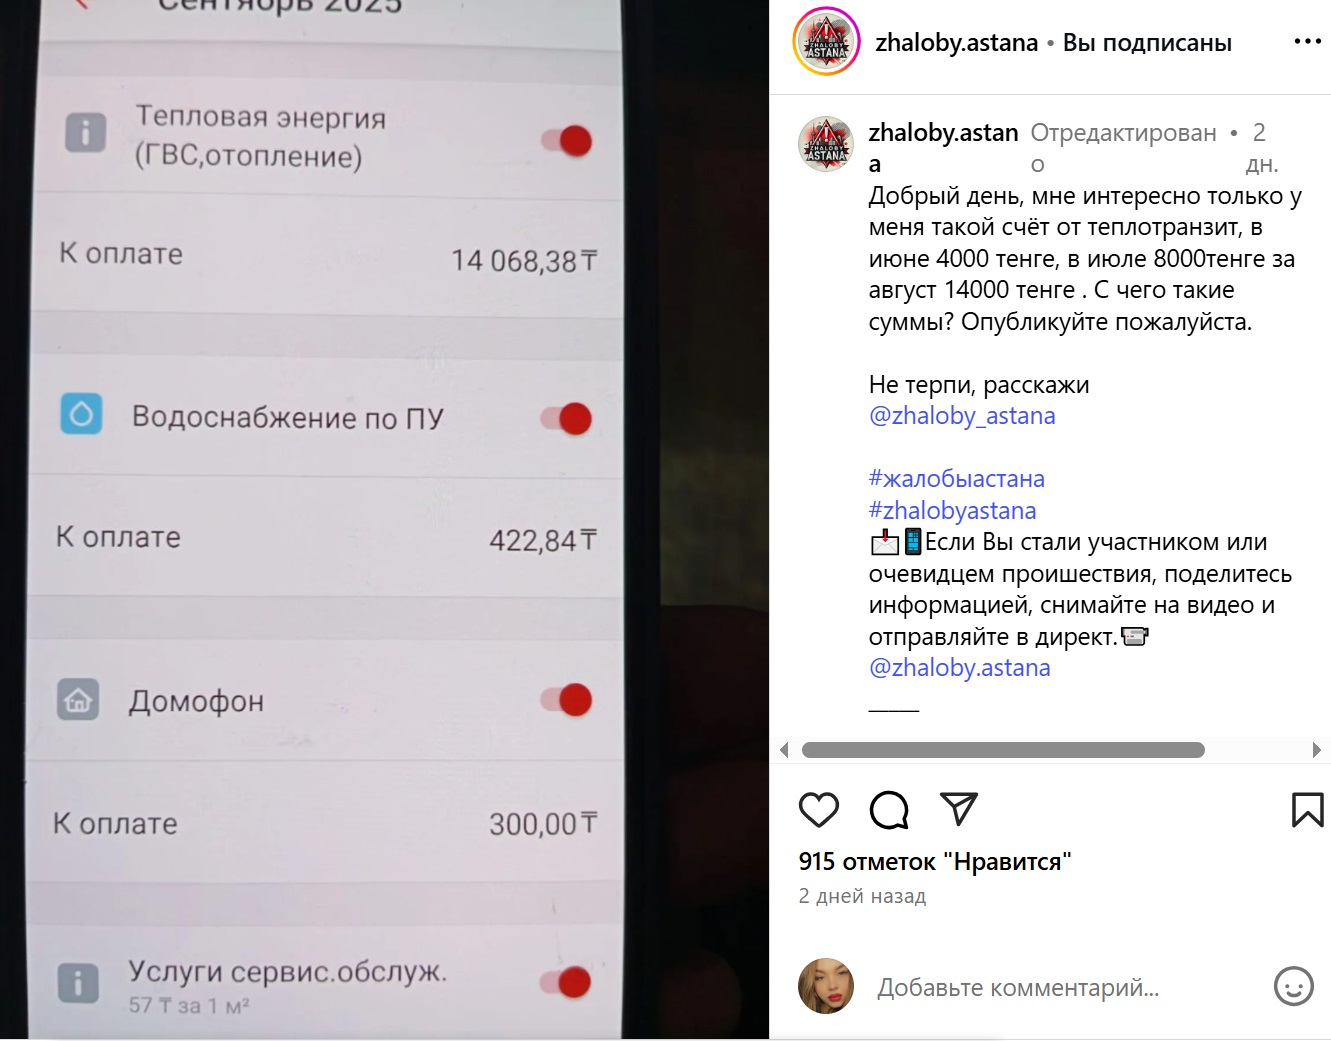This screenshot has height=1041, width=1331.
Task: Open three-dot more options menu
Action: click(x=1307, y=42)
